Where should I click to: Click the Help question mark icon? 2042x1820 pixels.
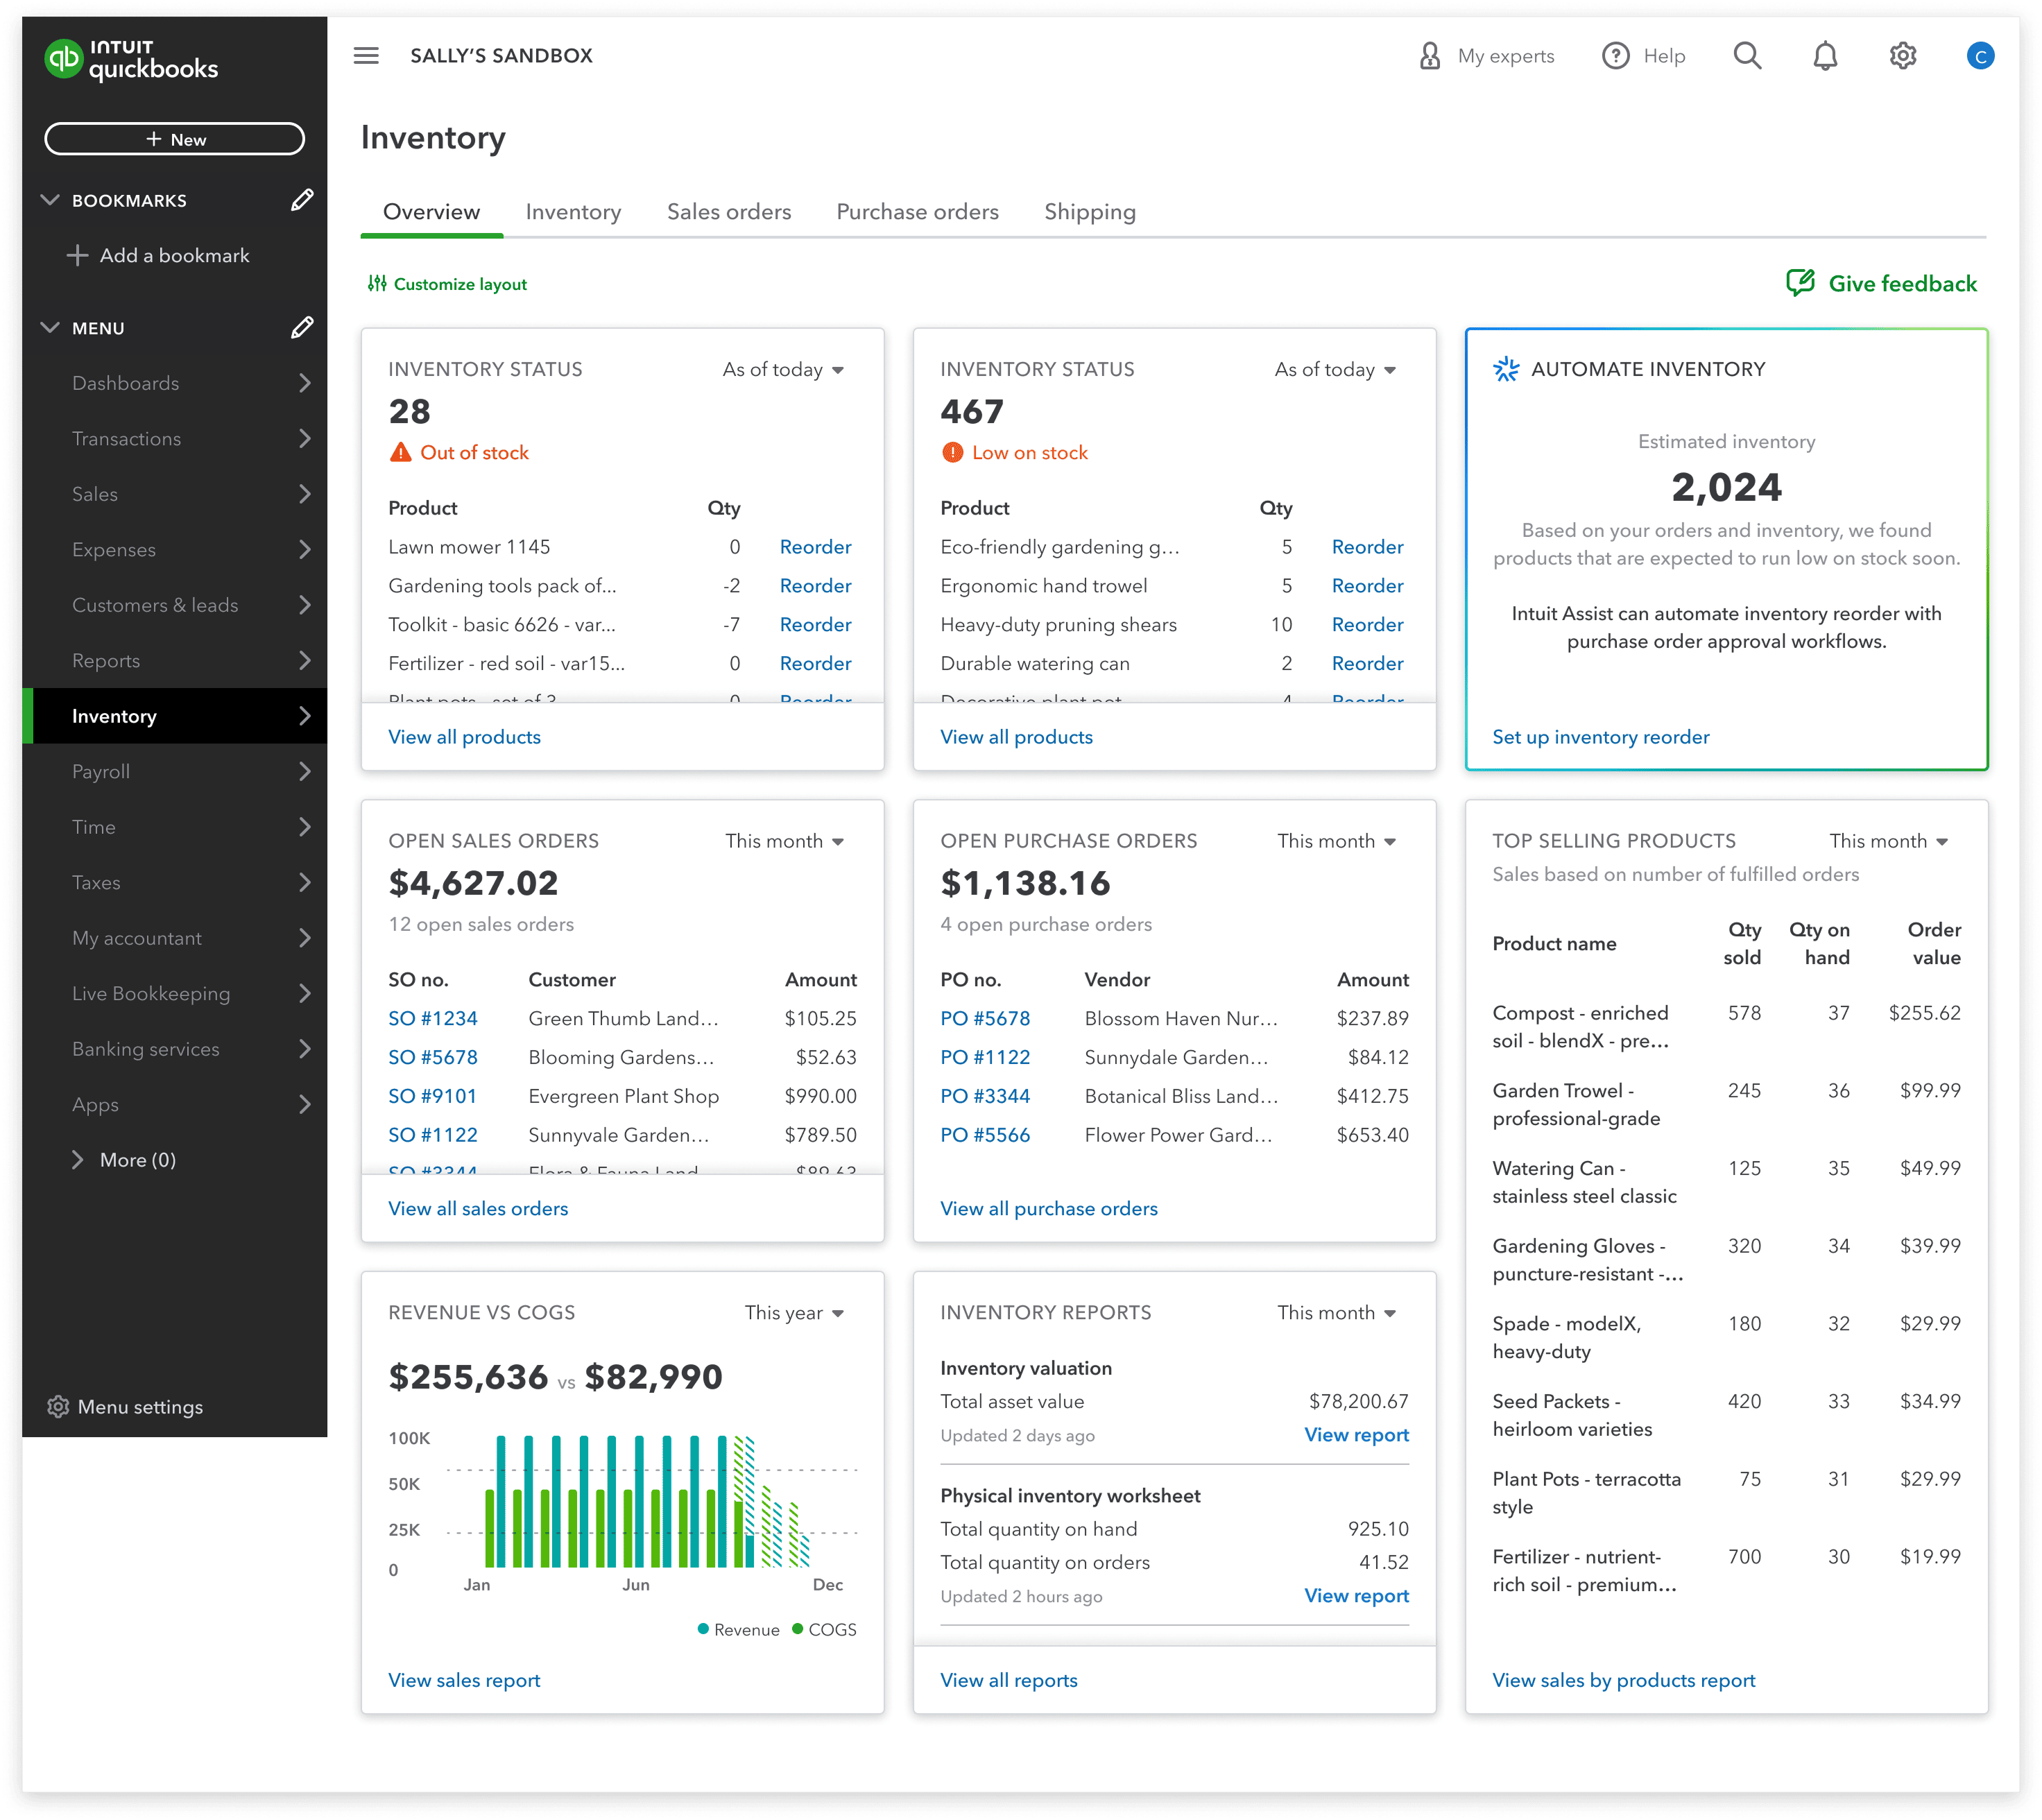click(1615, 56)
